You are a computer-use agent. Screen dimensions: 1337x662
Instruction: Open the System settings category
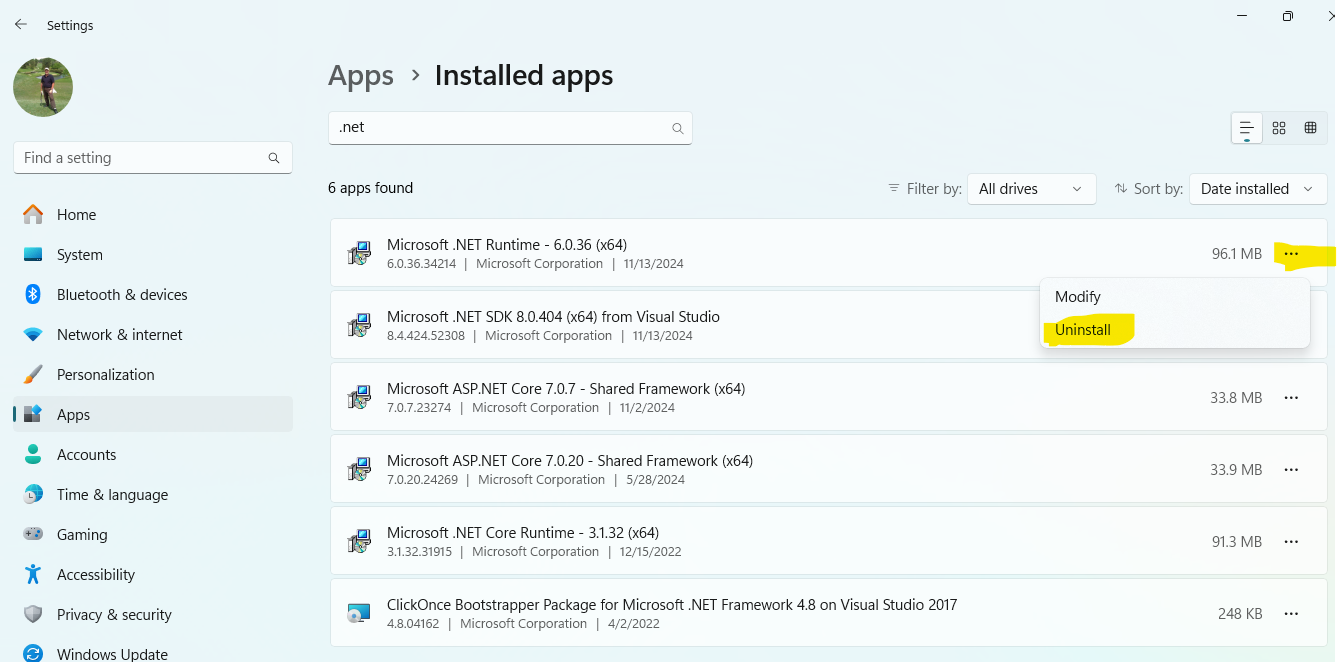click(153, 255)
